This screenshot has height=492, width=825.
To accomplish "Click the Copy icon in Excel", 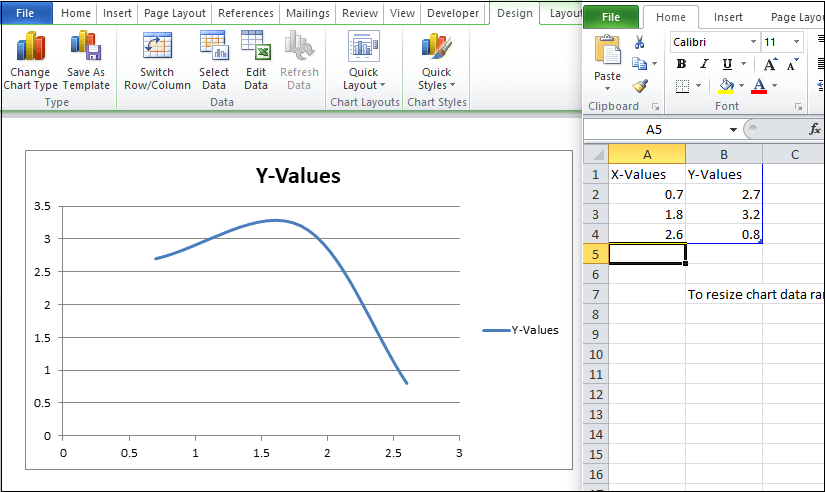I will (639, 64).
